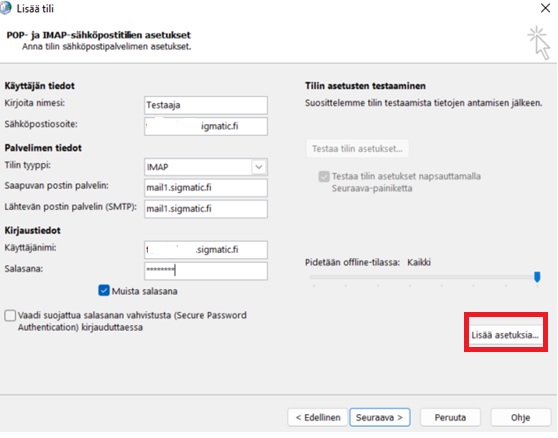Click the Sähköpostiosoite input field
558x438 pixels.
206,126
